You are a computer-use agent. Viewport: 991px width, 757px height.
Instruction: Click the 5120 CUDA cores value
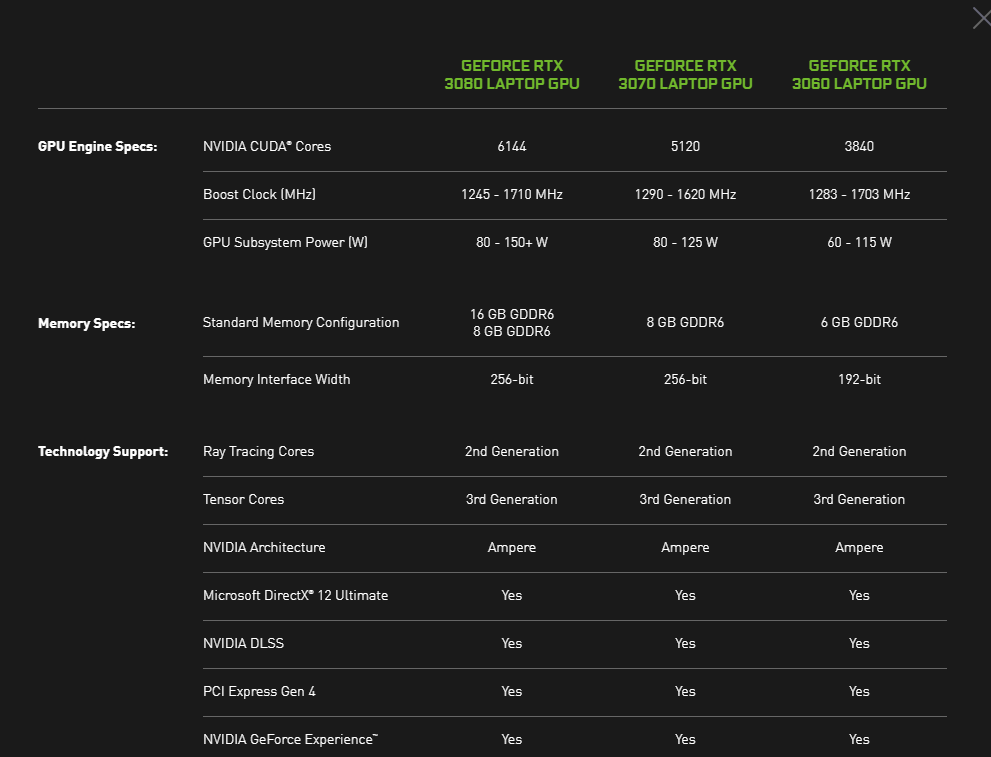(x=685, y=146)
